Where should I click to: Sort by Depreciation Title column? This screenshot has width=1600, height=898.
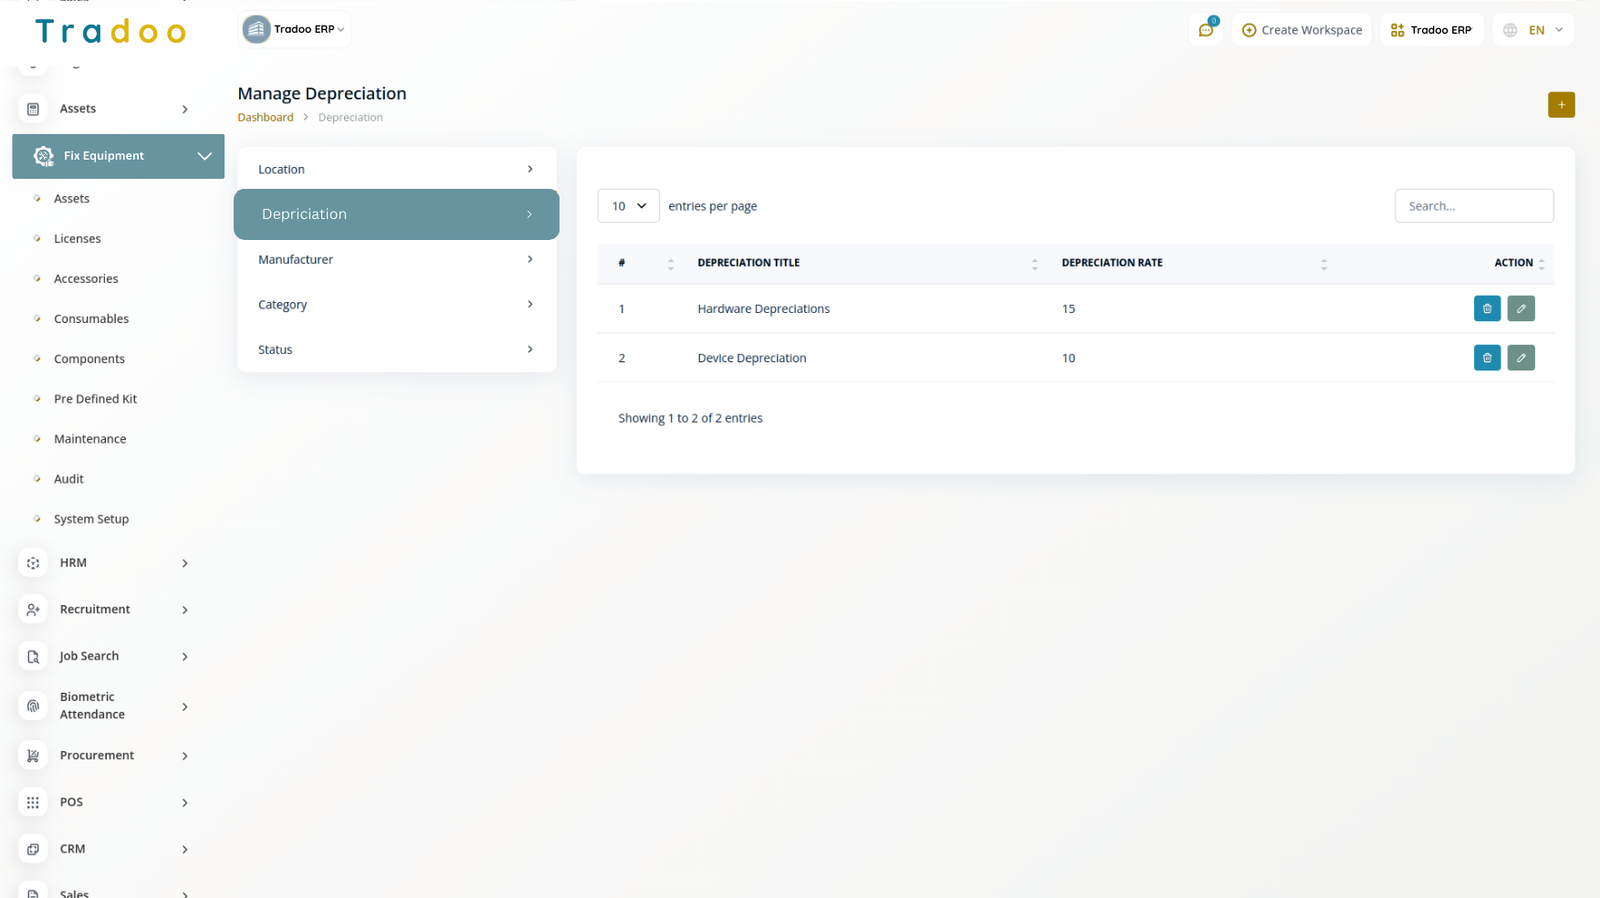[1034, 264]
